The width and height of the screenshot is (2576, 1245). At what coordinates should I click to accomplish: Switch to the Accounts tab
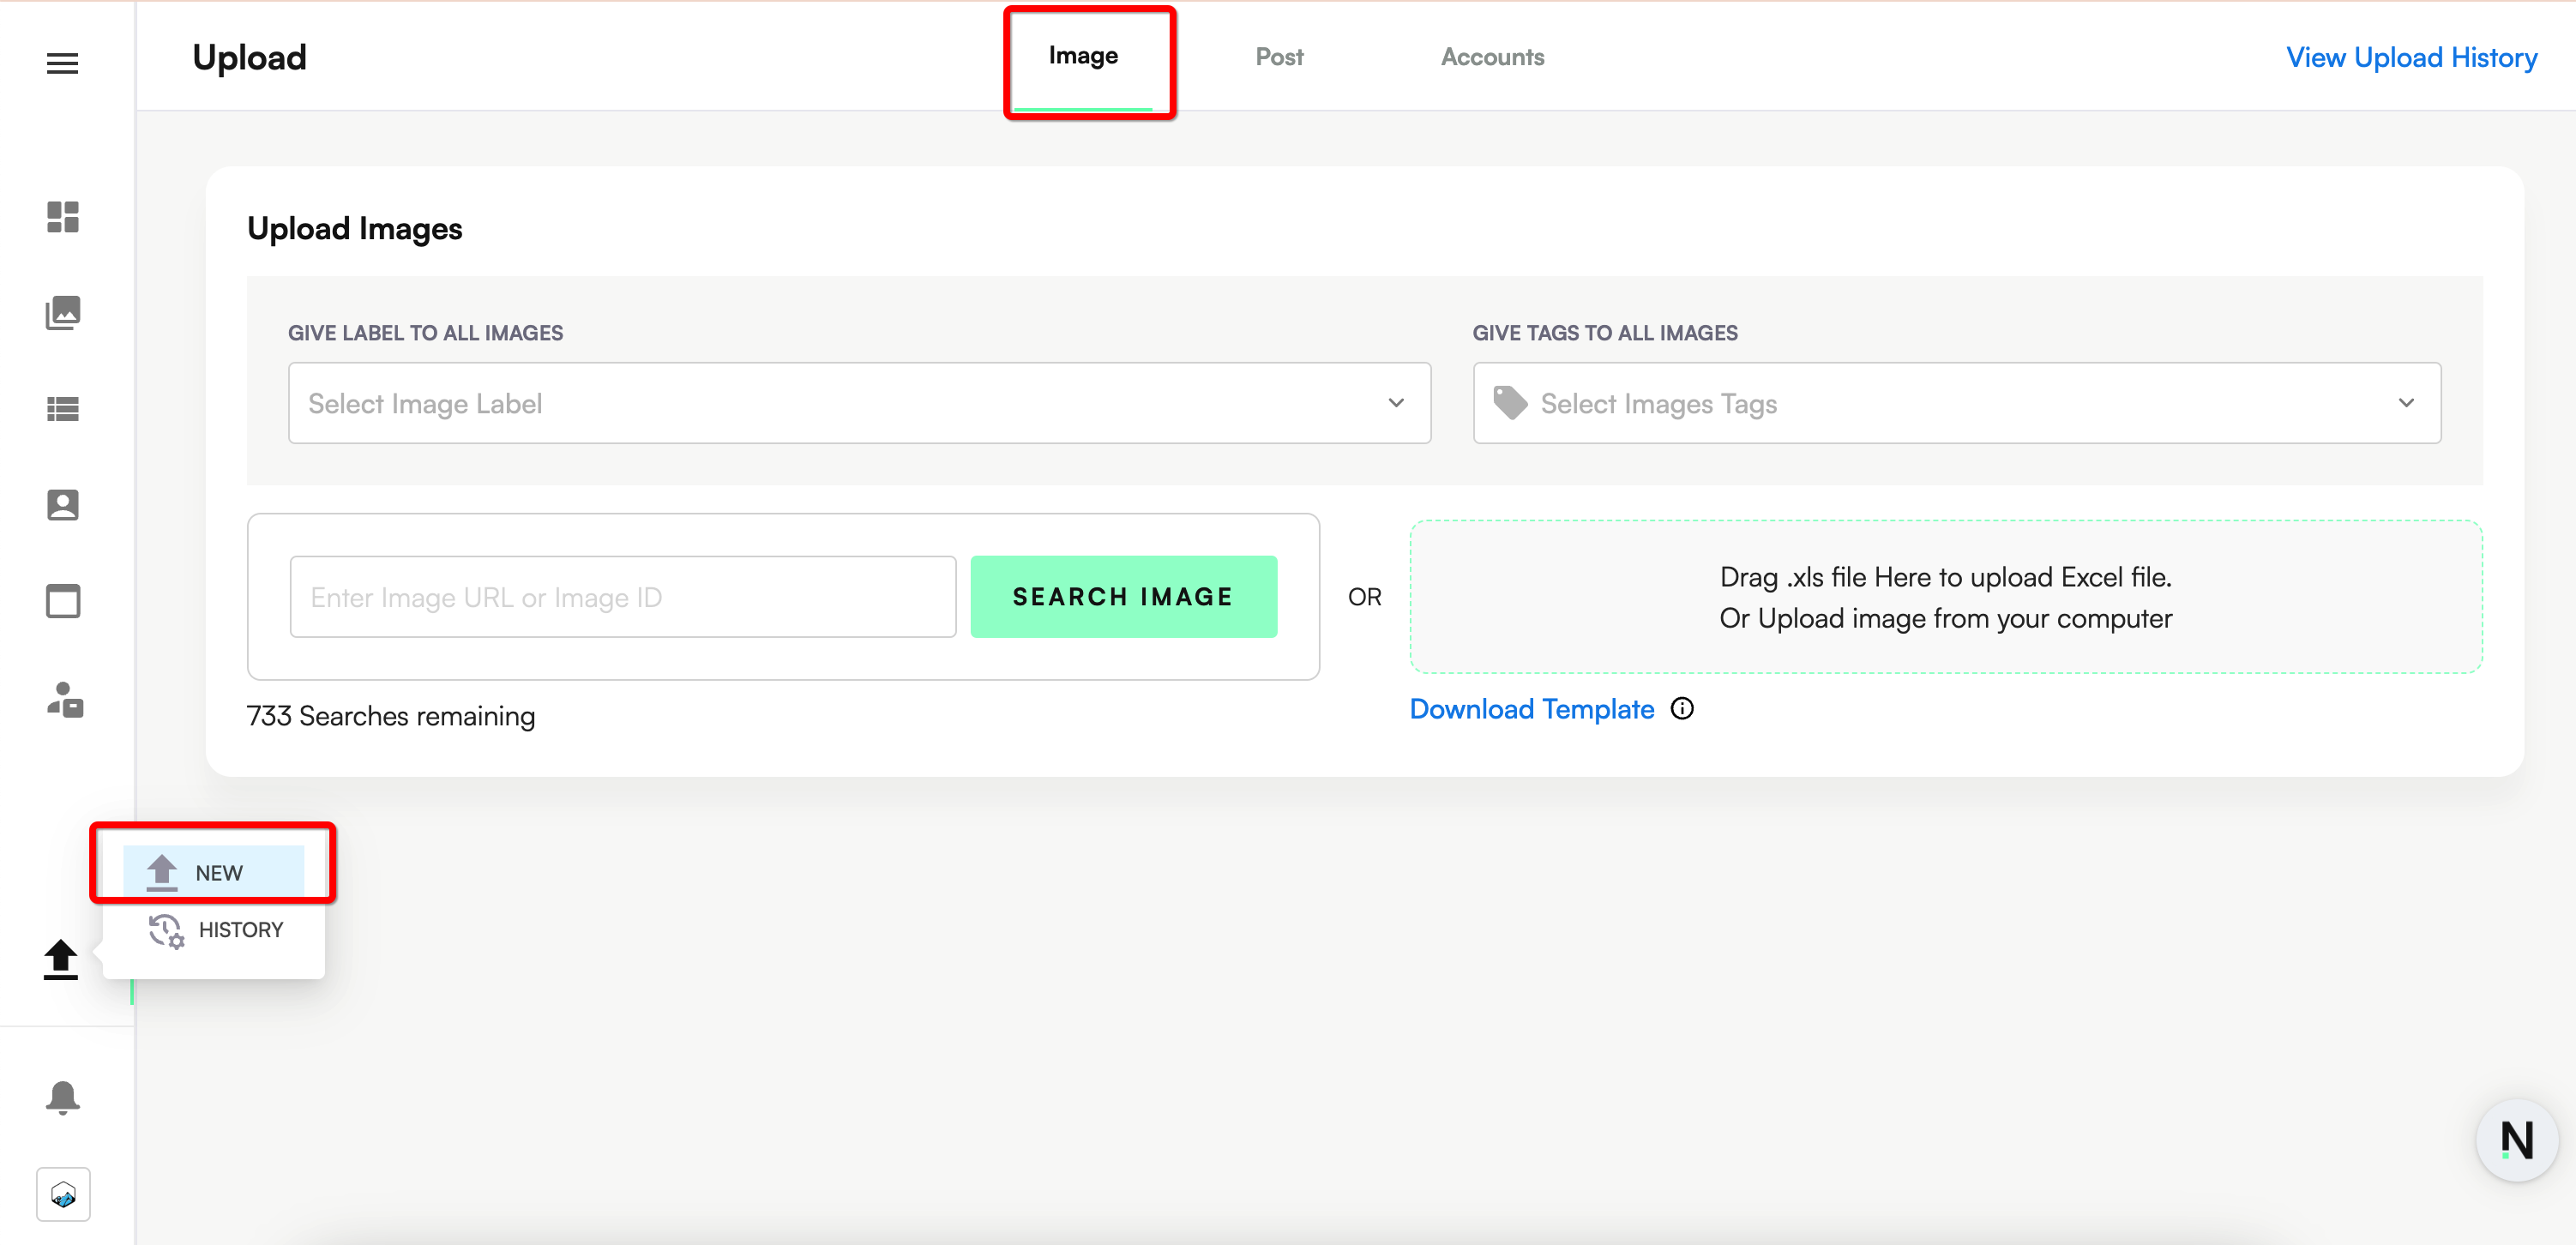pyautogui.click(x=1491, y=57)
